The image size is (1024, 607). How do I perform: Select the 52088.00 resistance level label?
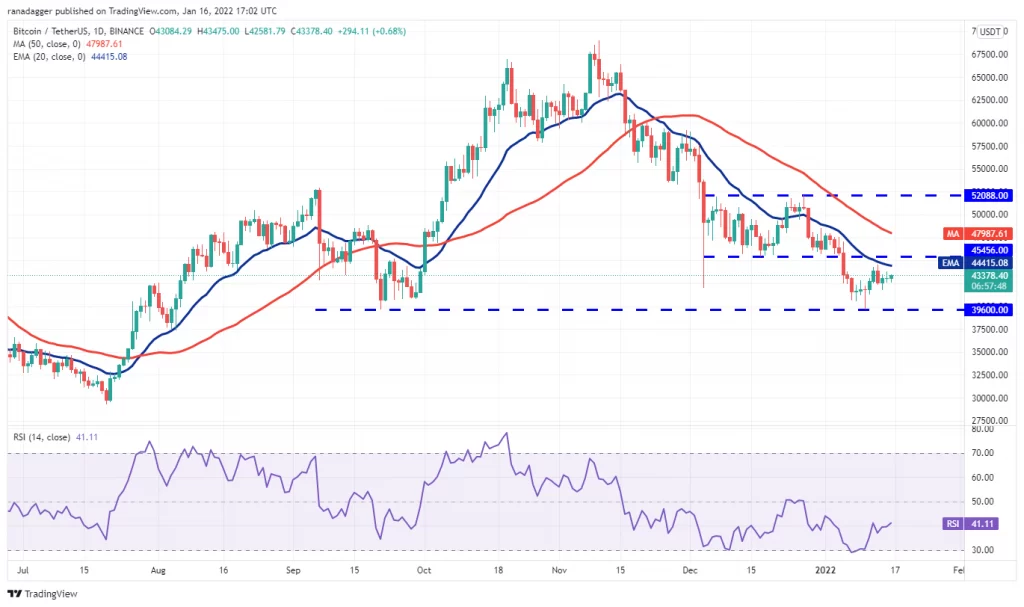pos(989,195)
